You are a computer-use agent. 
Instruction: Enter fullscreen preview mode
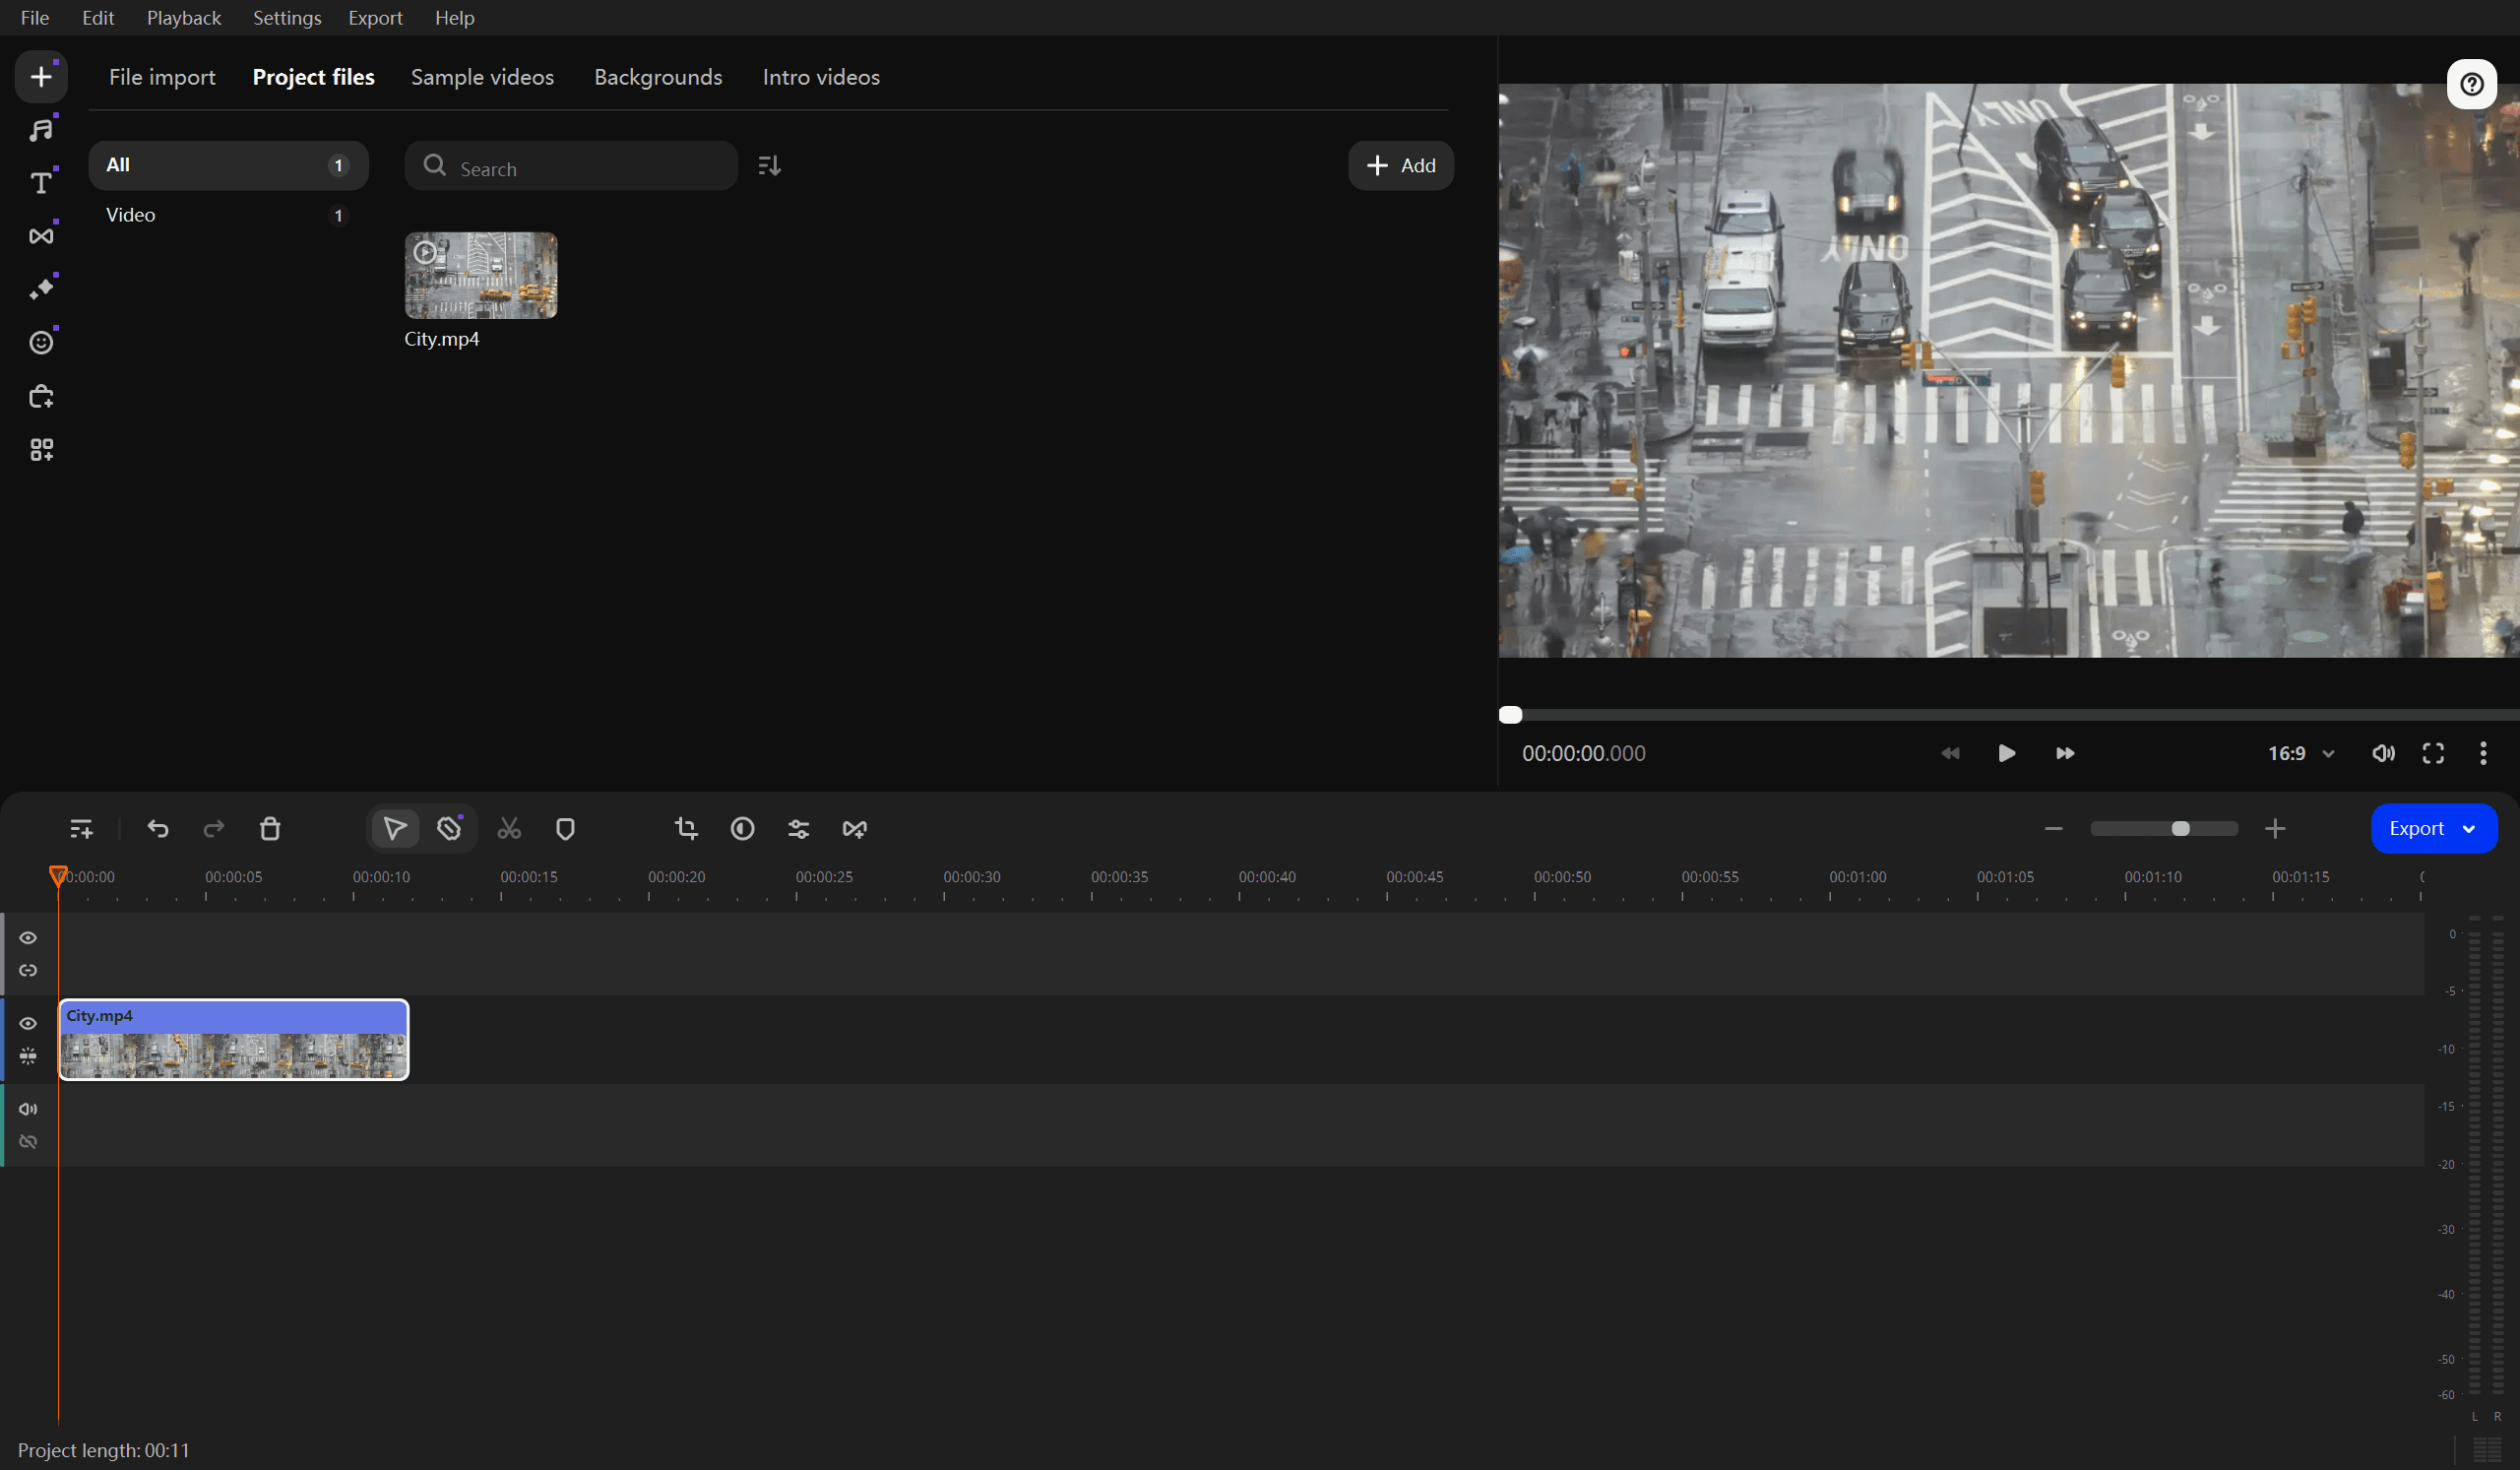point(2433,753)
